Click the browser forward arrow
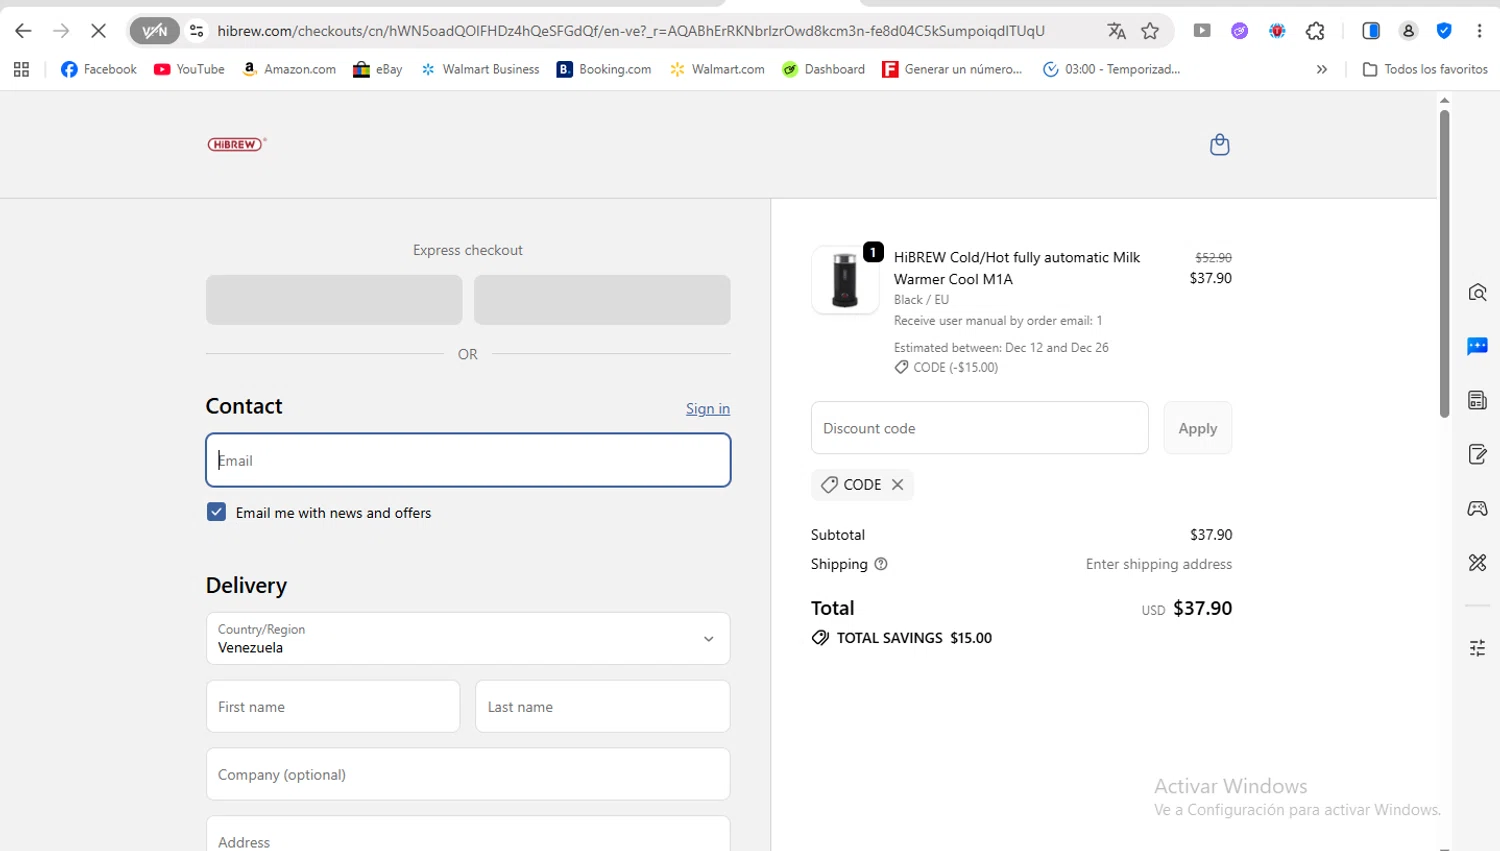Image resolution: width=1500 pixels, height=851 pixels. pos(61,31)
